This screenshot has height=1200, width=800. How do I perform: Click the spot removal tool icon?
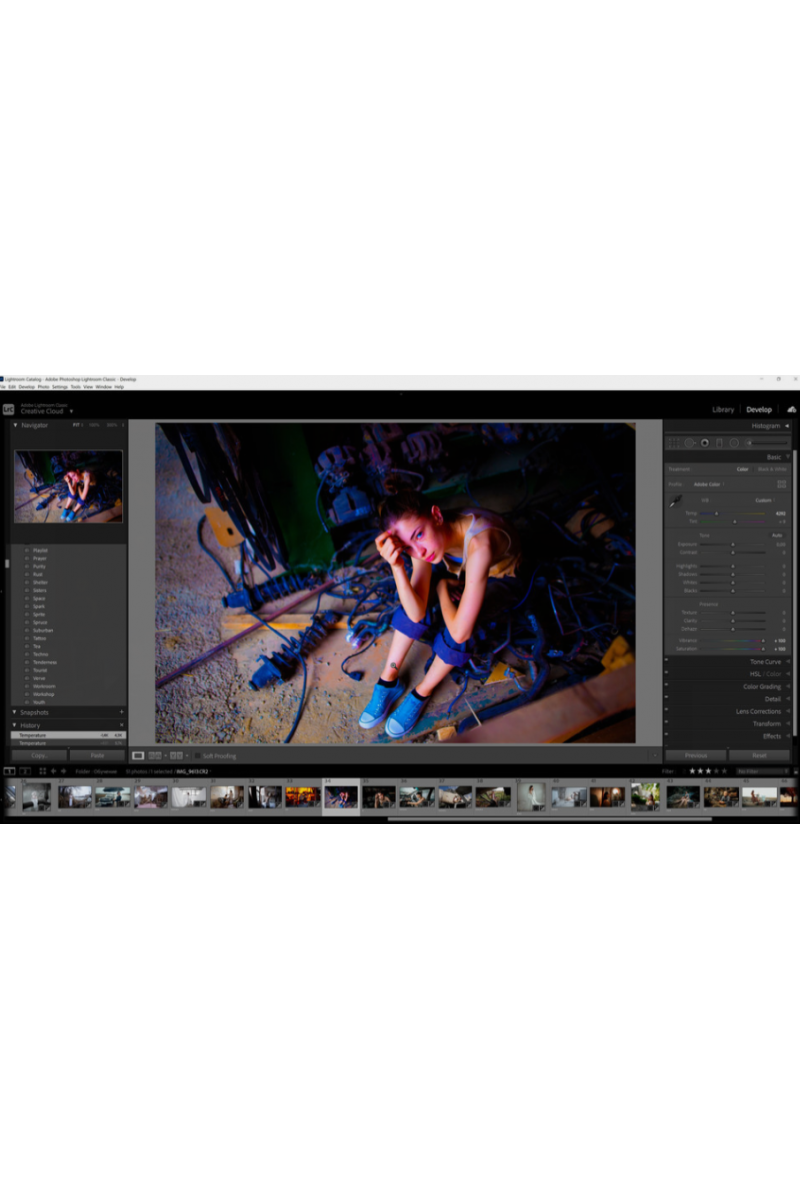(x=689, y=442)
